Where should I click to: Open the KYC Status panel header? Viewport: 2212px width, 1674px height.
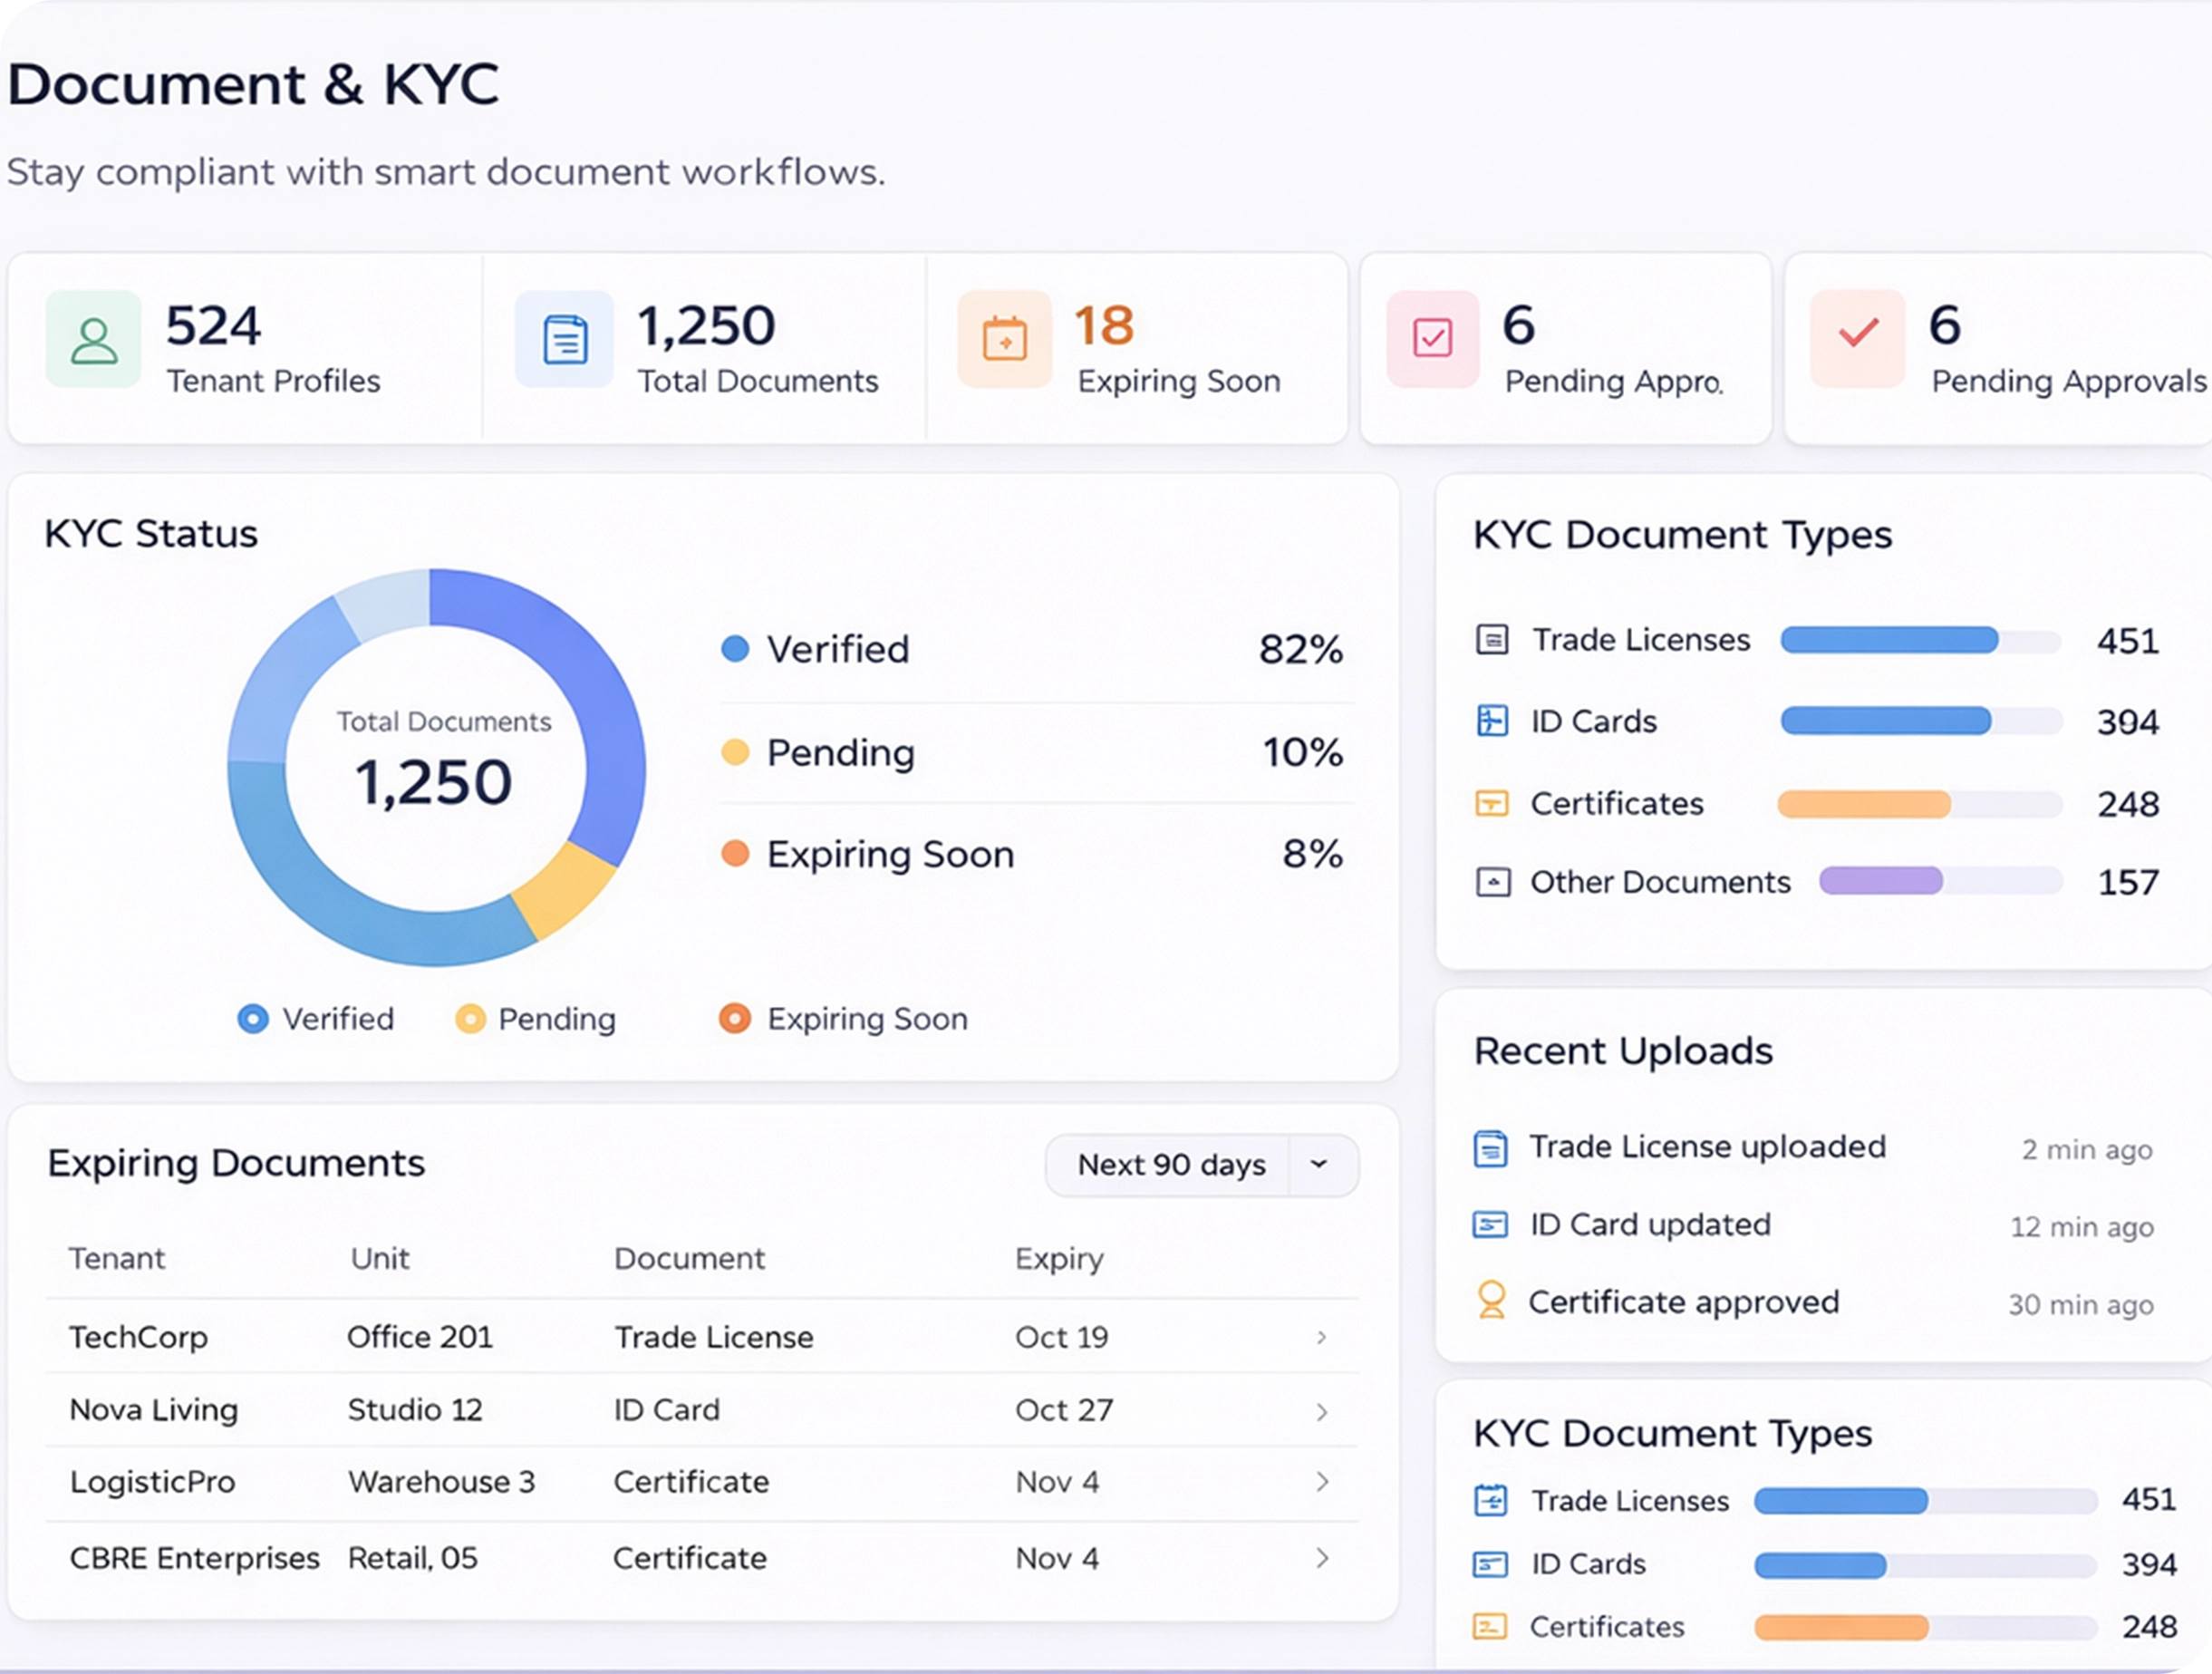150,533
